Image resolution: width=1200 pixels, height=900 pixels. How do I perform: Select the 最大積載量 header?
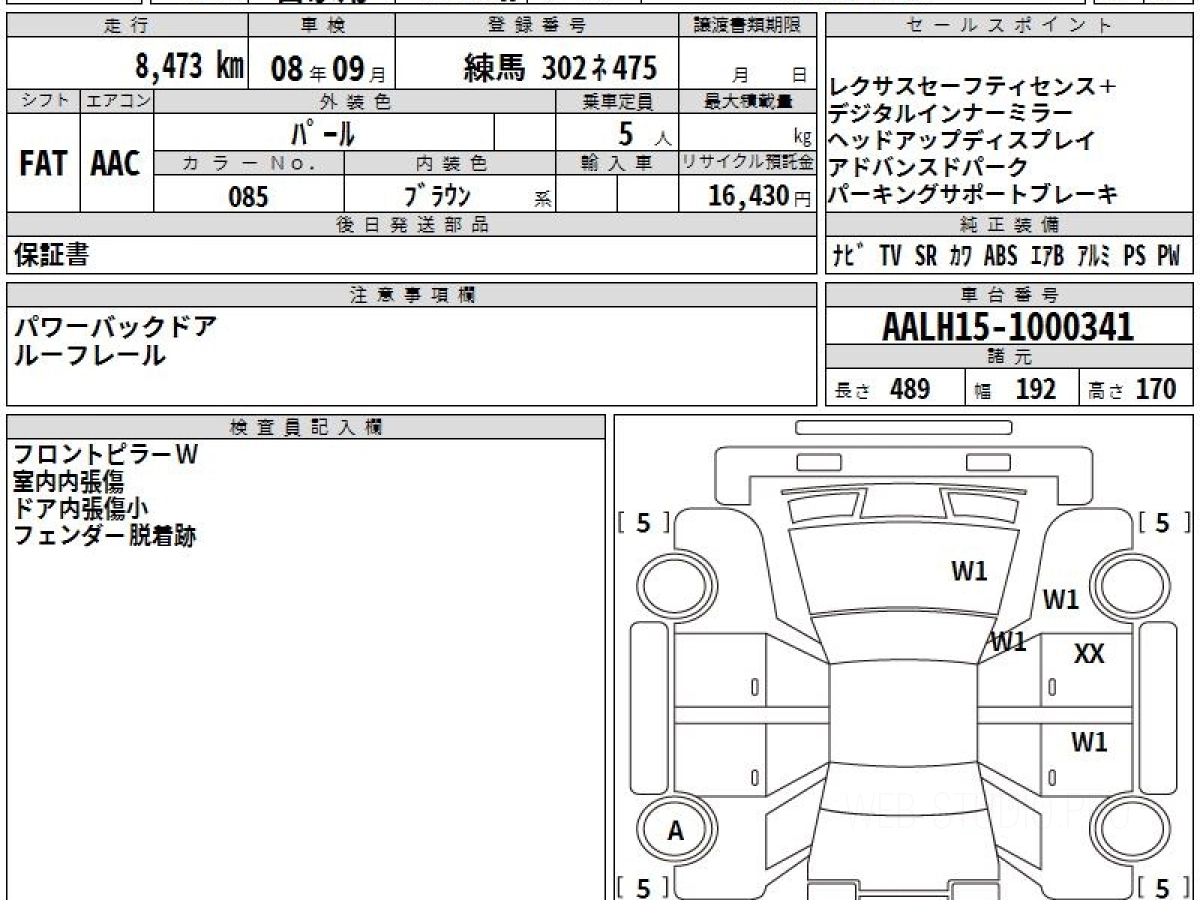[x=748, y=101]
